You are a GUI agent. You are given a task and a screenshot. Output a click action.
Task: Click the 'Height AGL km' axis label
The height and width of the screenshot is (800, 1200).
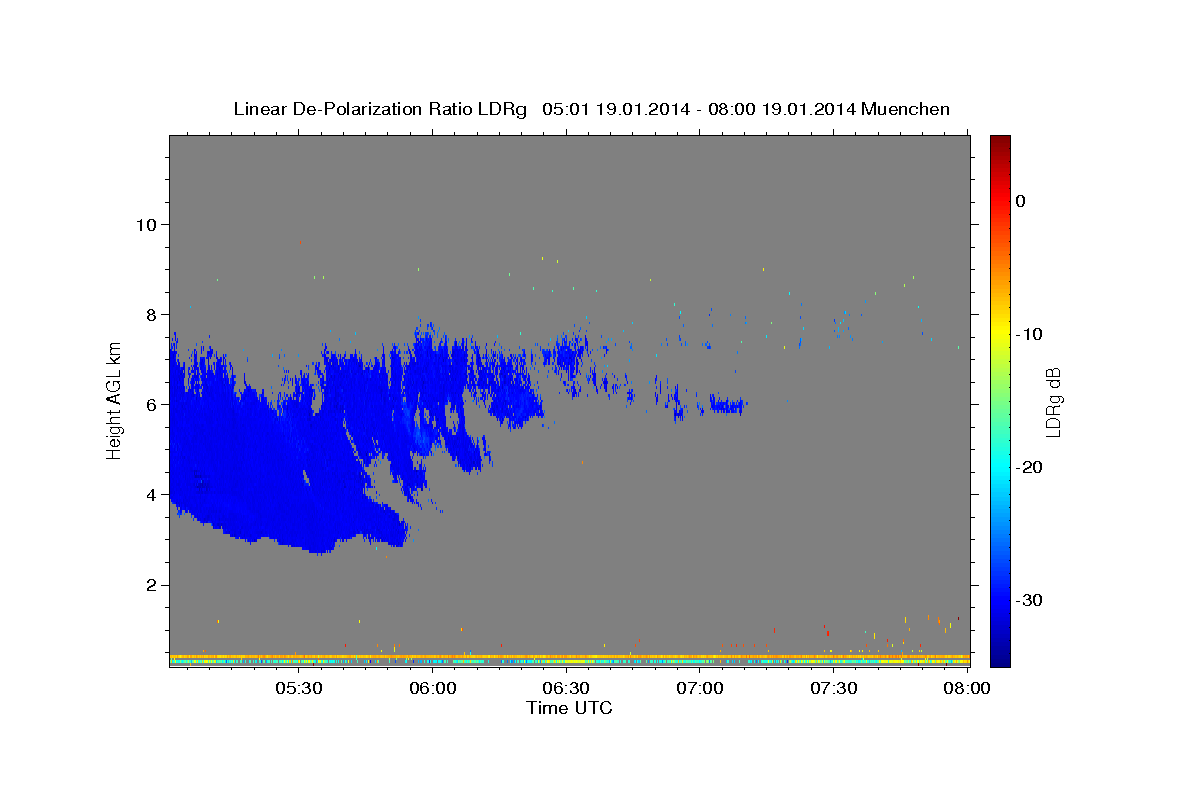(115, 400)
